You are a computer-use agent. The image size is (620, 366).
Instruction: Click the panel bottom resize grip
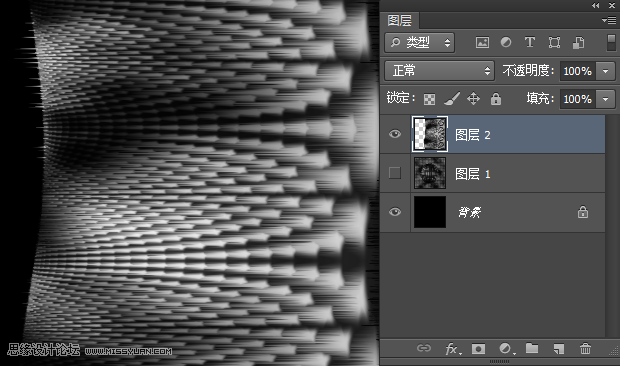click(x=499, y=361)
